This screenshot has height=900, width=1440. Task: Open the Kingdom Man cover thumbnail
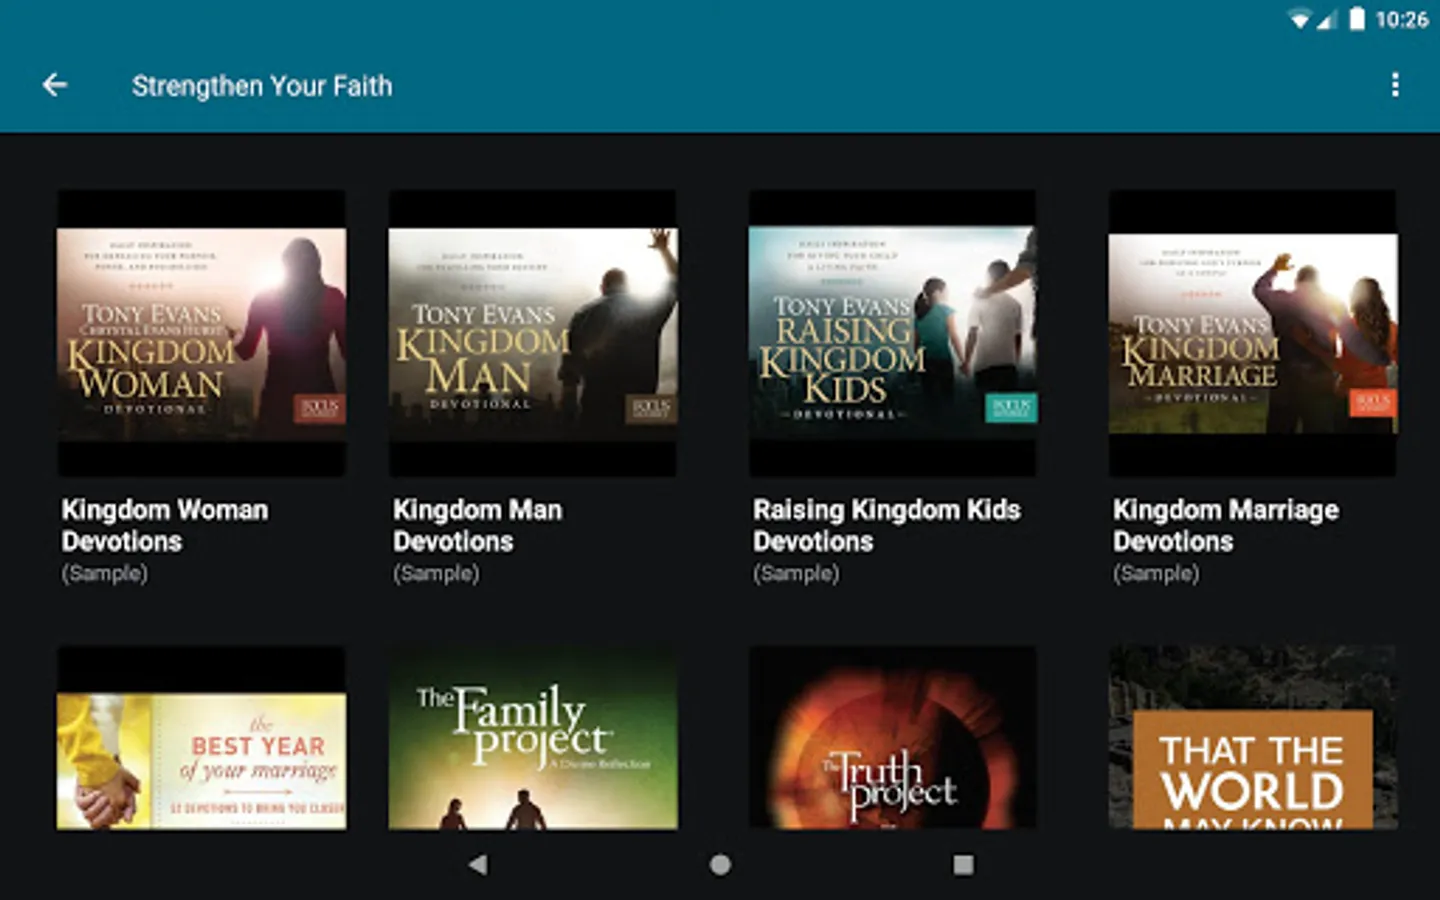coord(533,333)
